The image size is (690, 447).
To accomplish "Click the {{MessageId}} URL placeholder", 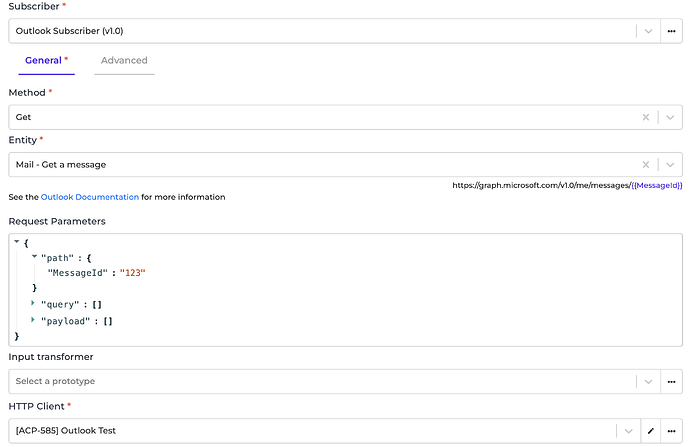I will point(657,185).
